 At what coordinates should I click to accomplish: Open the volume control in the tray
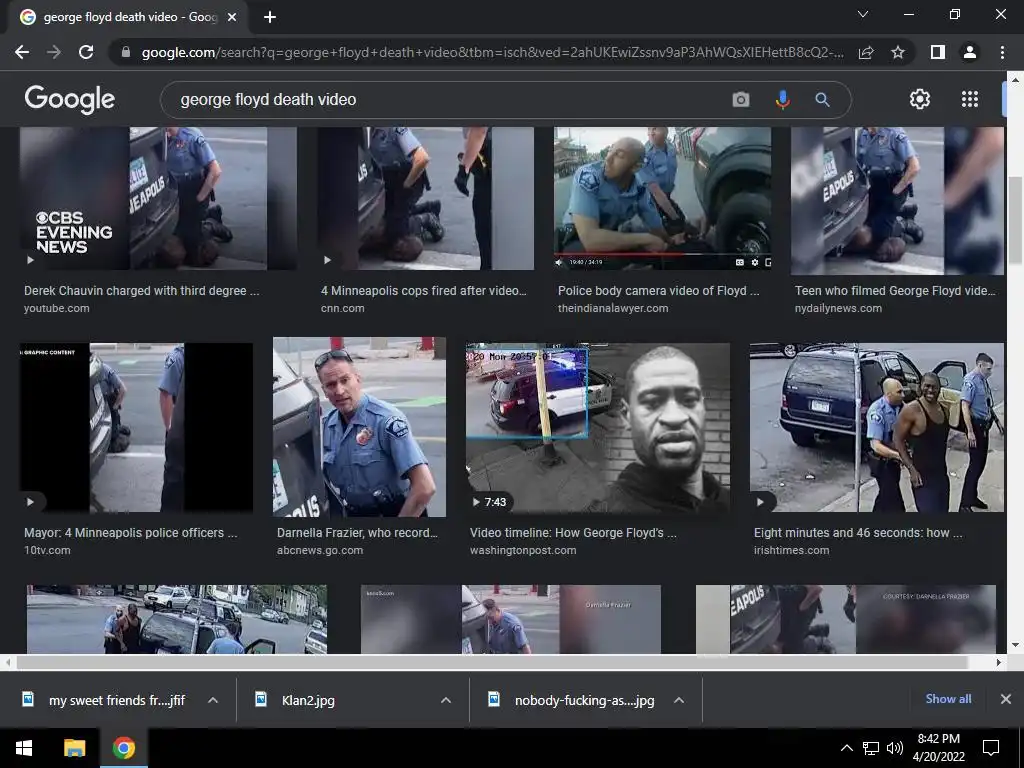(x=895, y=748)
